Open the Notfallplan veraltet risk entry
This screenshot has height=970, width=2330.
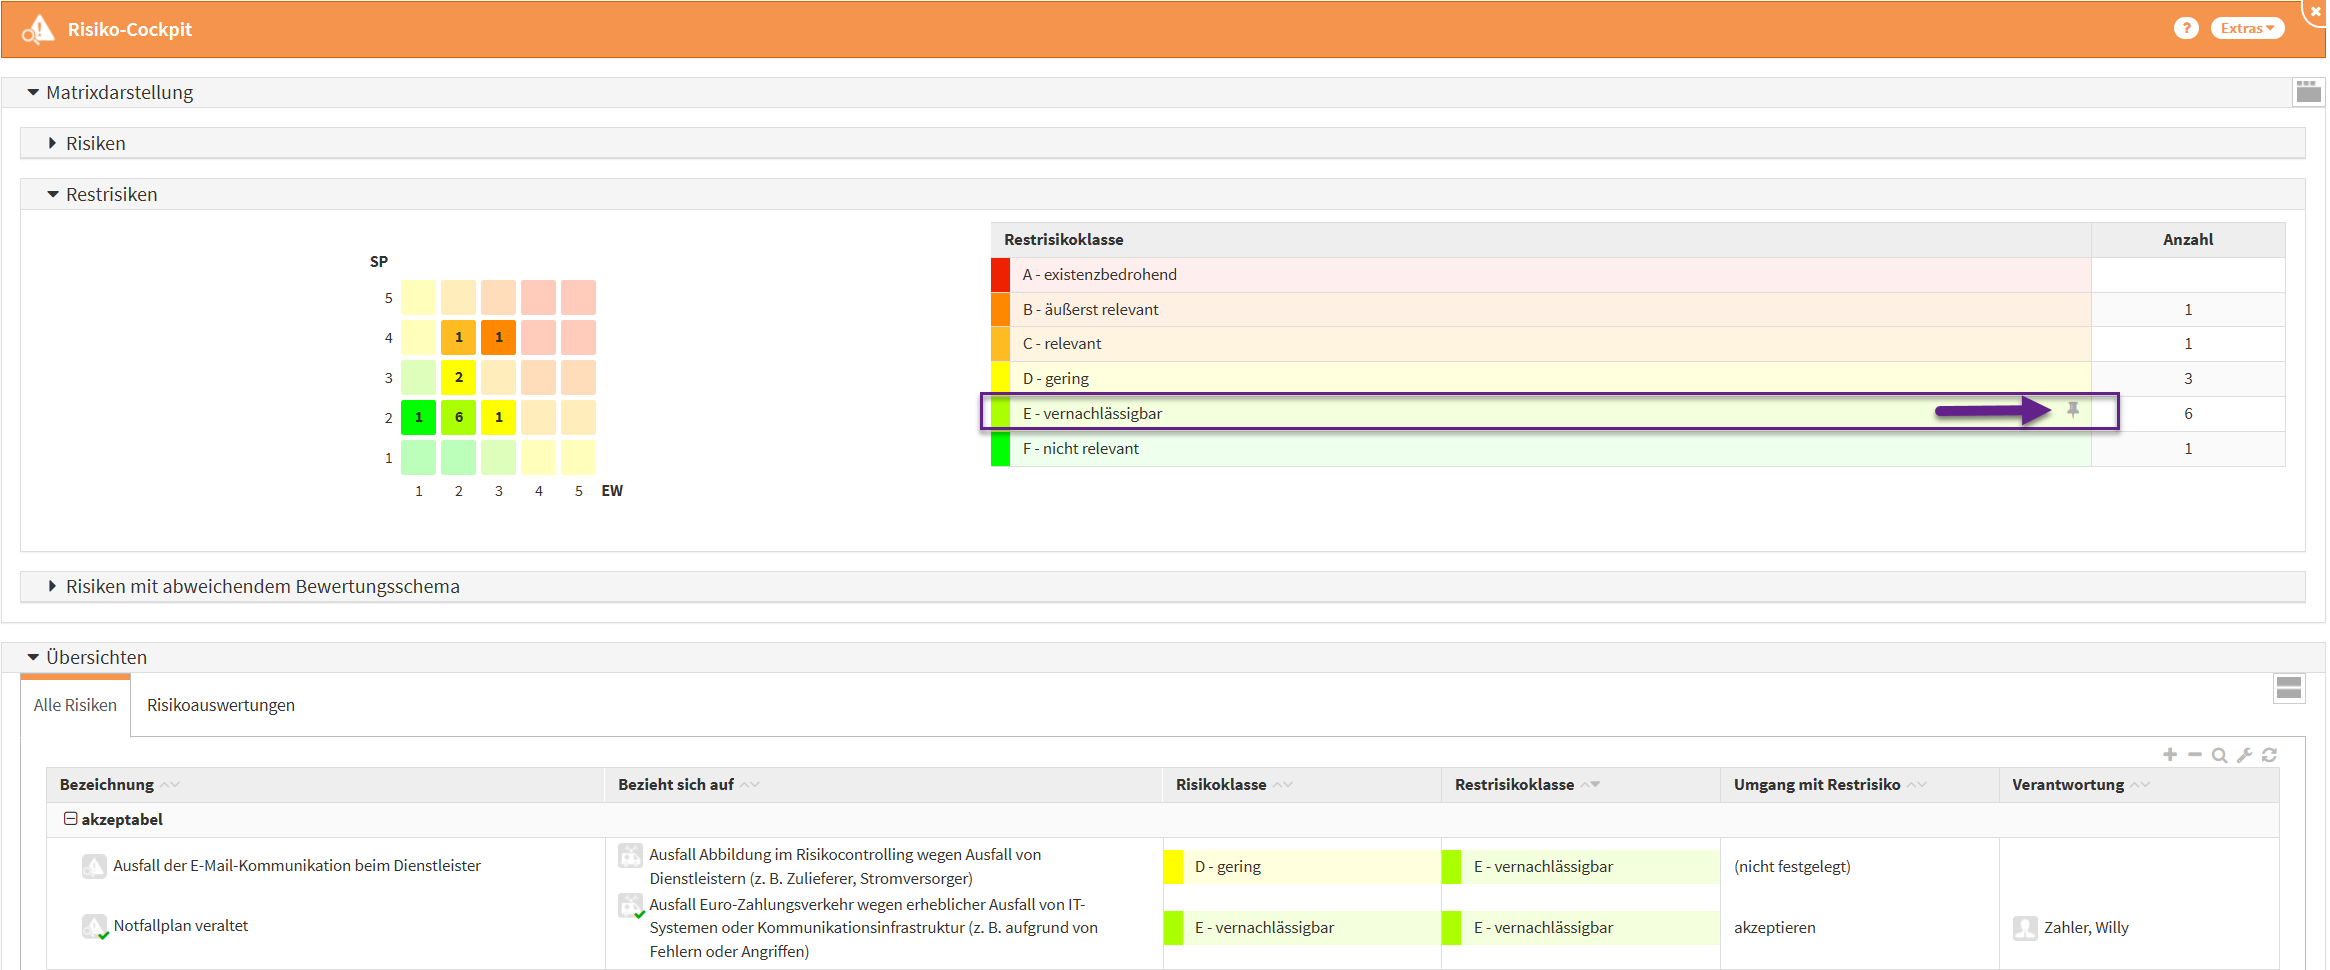(180, 926)
